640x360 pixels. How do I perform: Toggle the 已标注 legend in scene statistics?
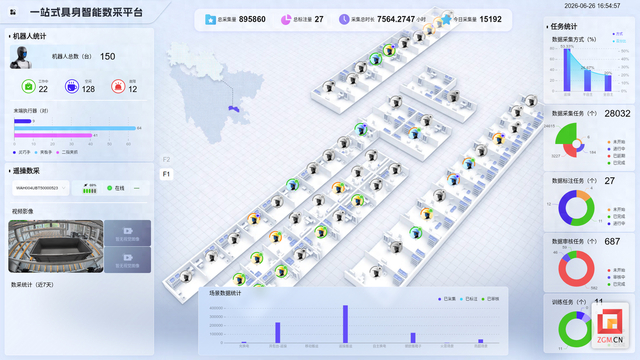pos(469,299)
